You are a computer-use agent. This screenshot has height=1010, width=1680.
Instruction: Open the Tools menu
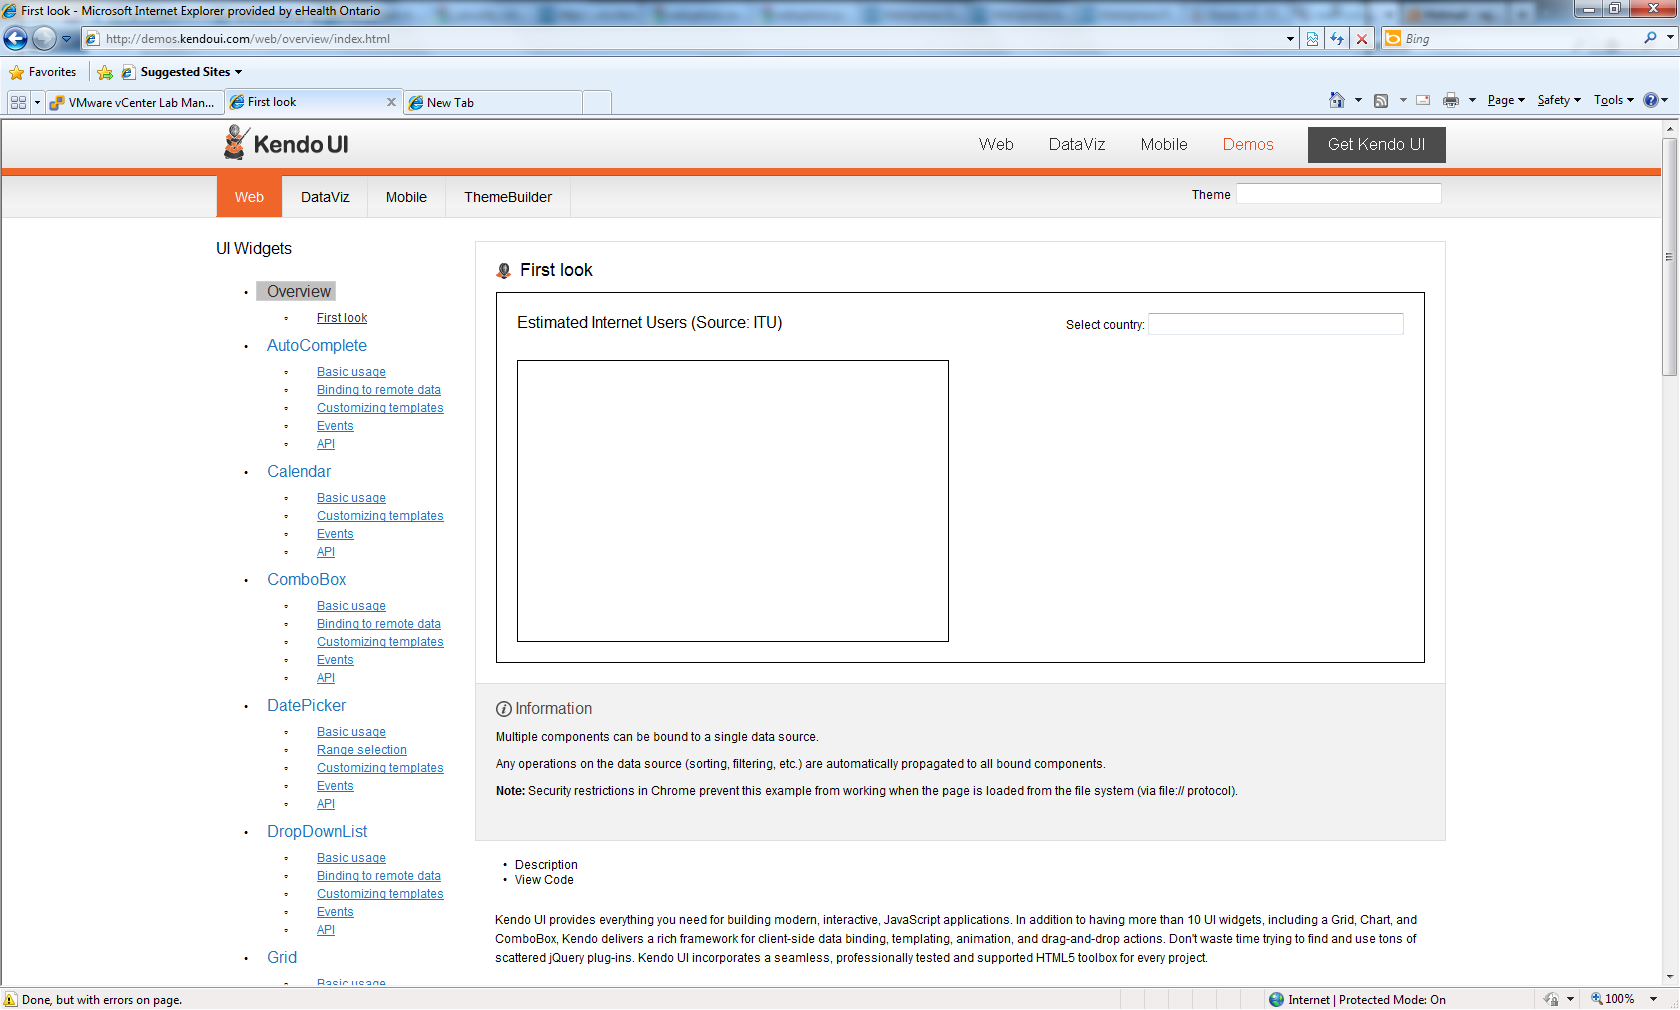[1614, 100]
